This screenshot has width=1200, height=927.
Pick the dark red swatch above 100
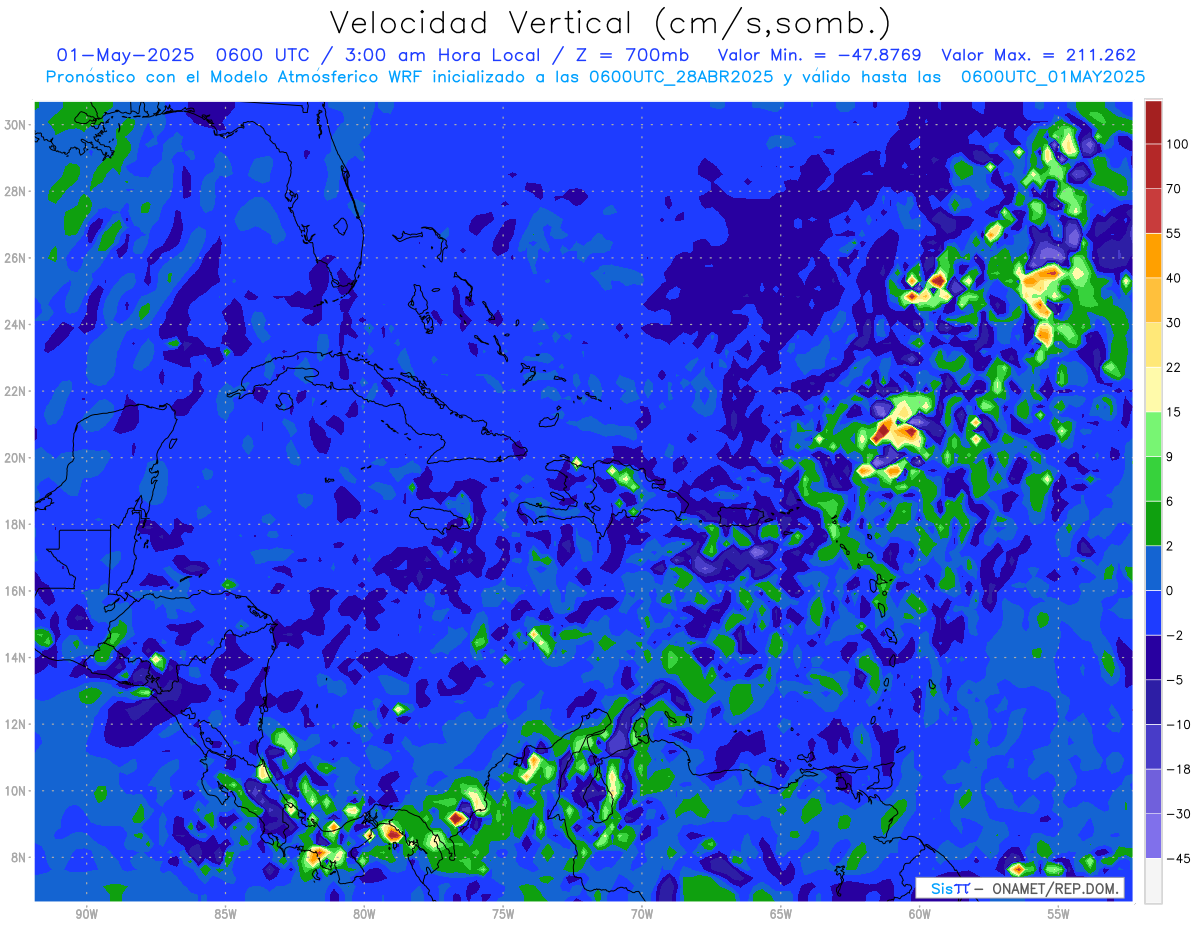[1153, 122]
